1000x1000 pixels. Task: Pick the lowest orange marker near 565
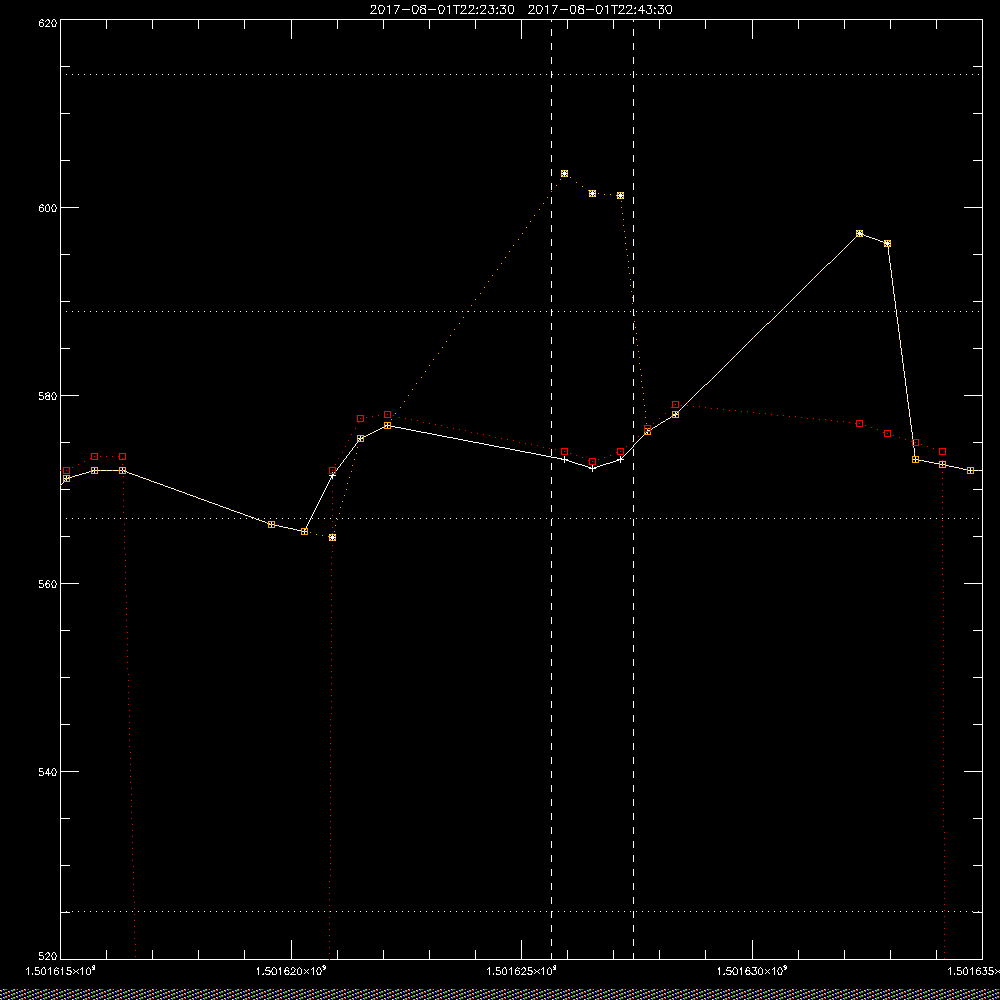[332, 538]
